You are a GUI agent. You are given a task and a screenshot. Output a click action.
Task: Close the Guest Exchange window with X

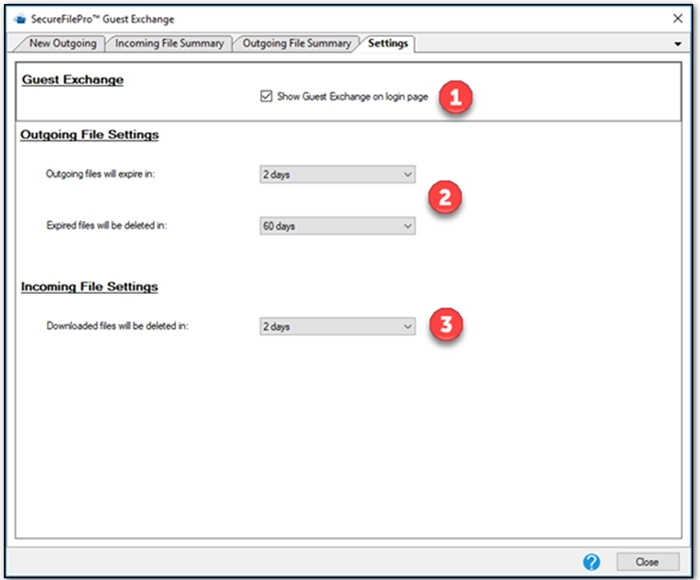pos(678,19)
